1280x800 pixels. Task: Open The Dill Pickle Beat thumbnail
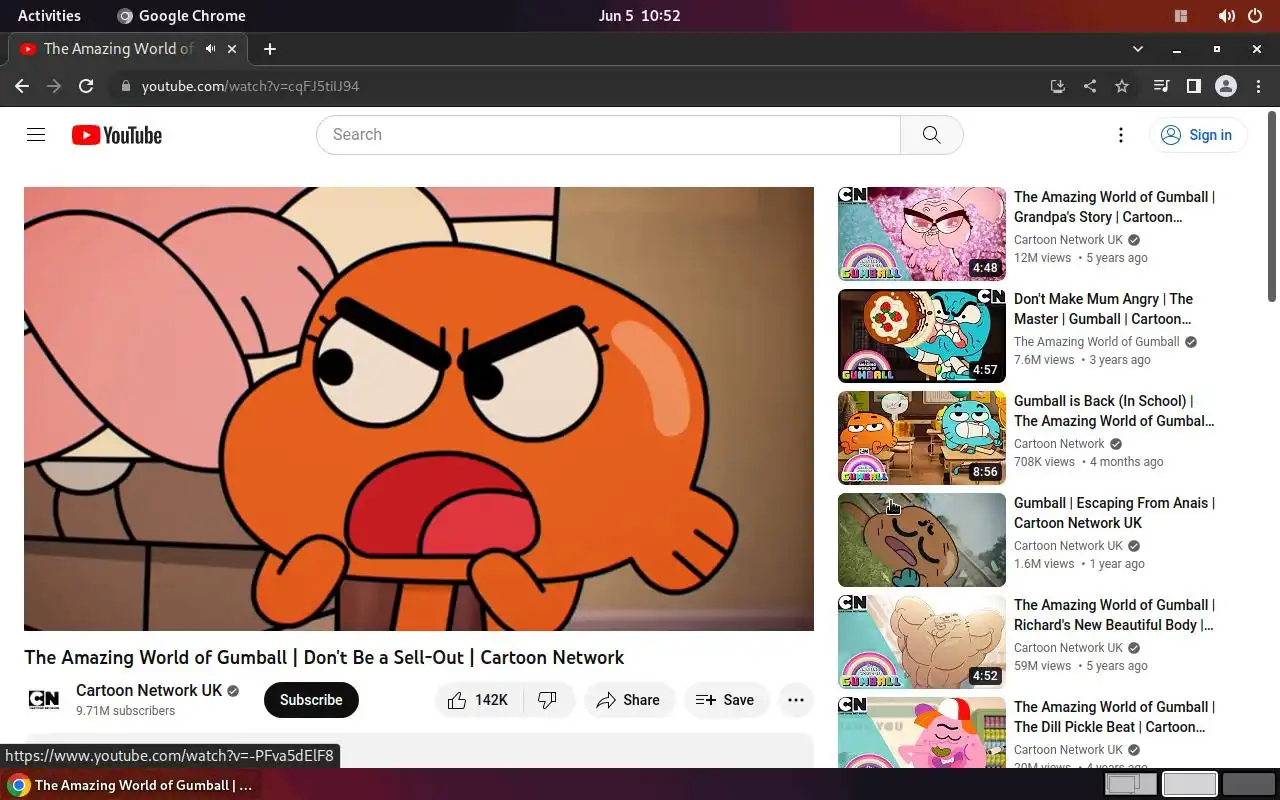(922, 732)
